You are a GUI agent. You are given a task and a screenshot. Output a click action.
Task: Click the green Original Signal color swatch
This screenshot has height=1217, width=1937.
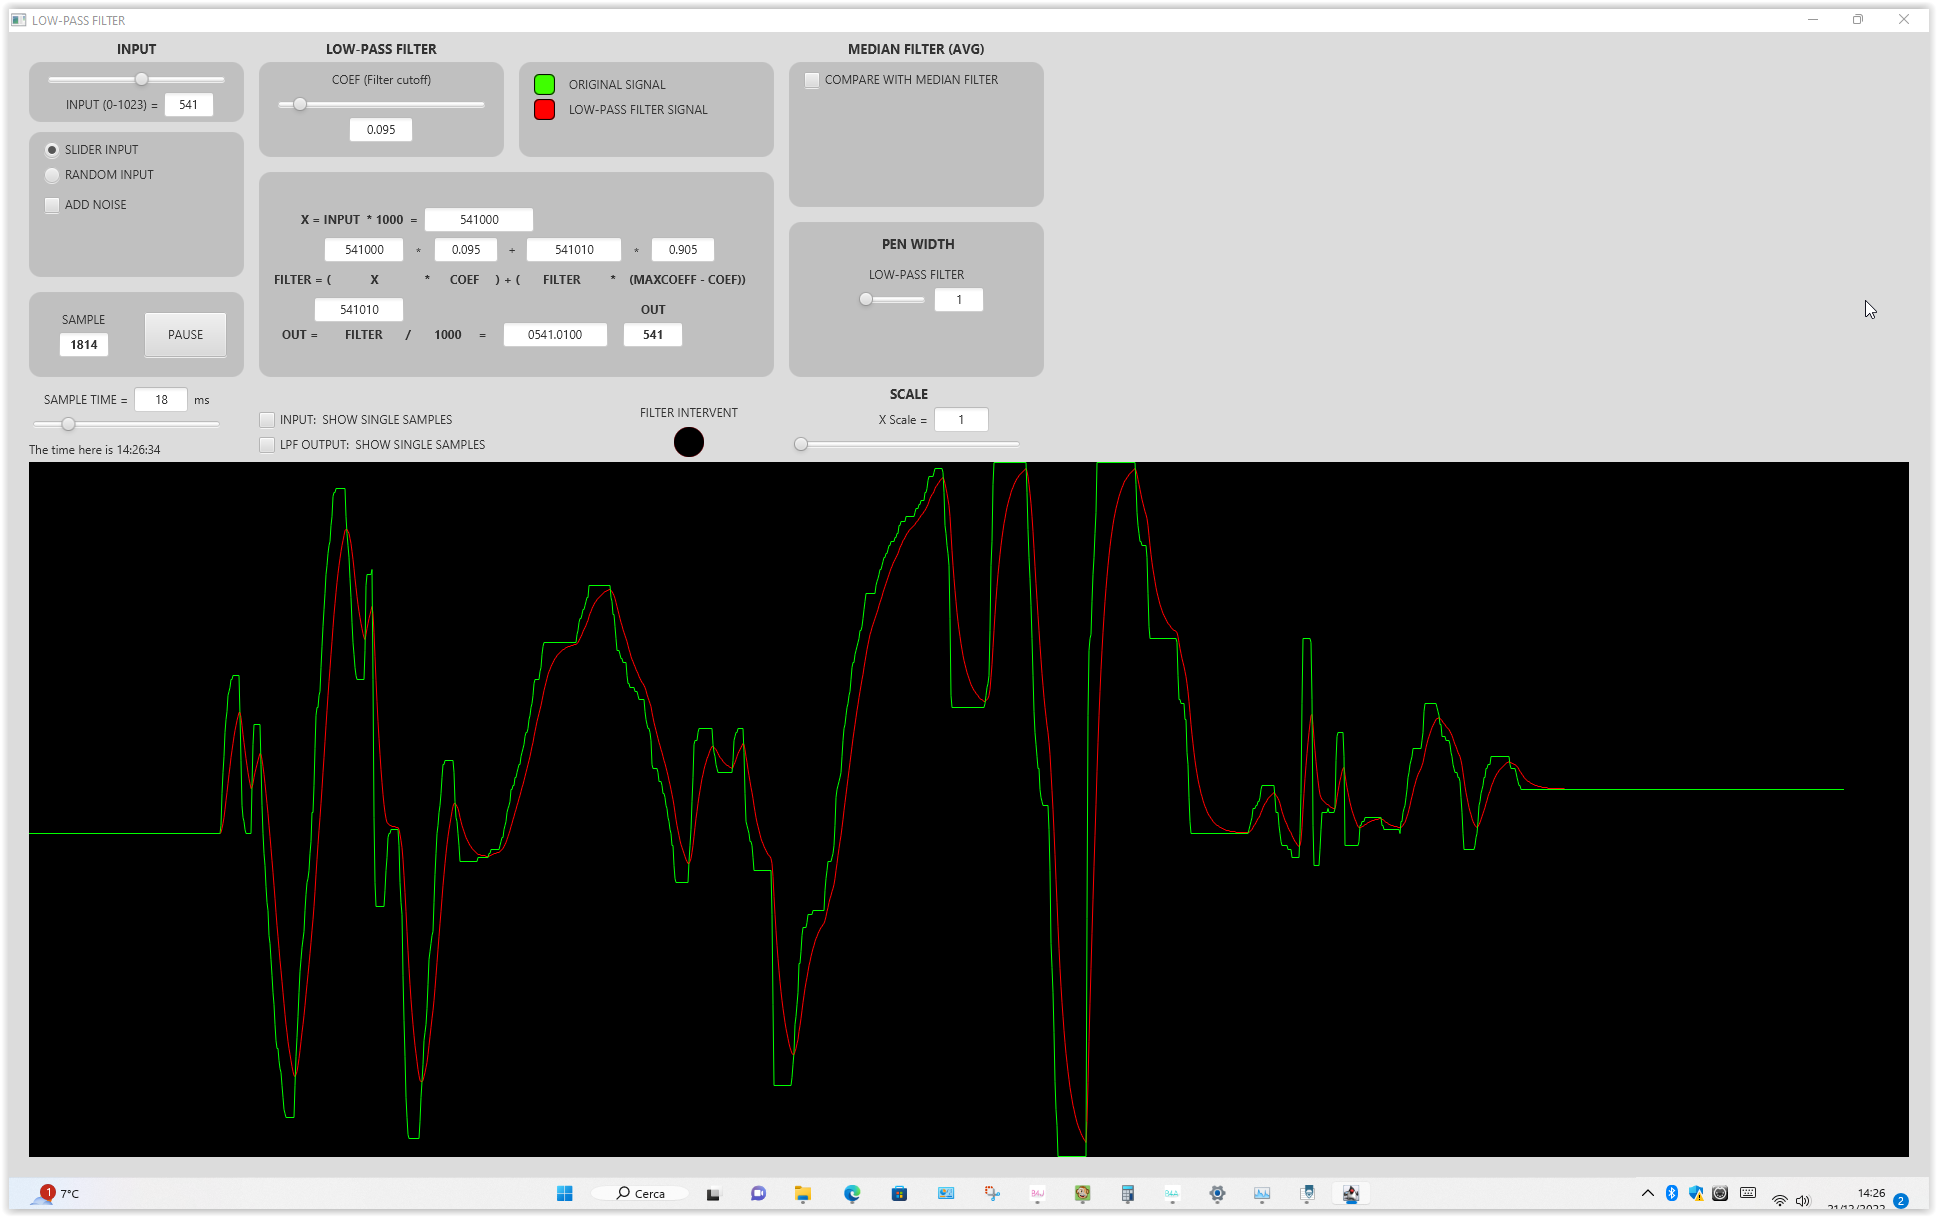pos(544,85)
